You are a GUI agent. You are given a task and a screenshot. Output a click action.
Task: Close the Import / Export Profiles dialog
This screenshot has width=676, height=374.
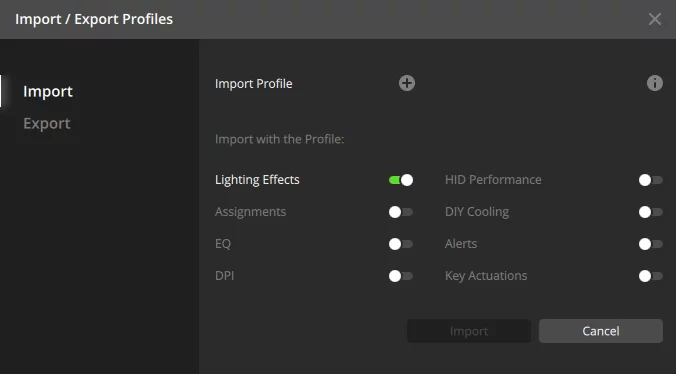pos(654,19)
